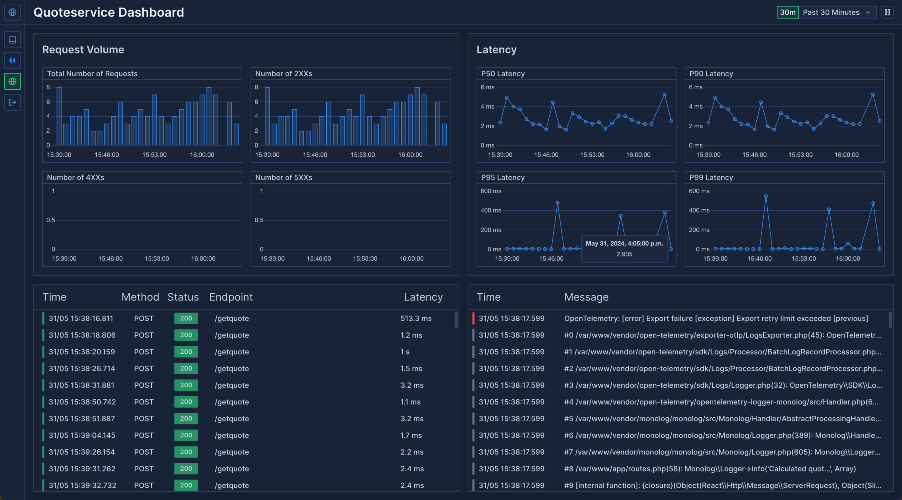Select the first request row at 15:38:16.811
This screenshot has width=902, height=500.
coord(246,318)
